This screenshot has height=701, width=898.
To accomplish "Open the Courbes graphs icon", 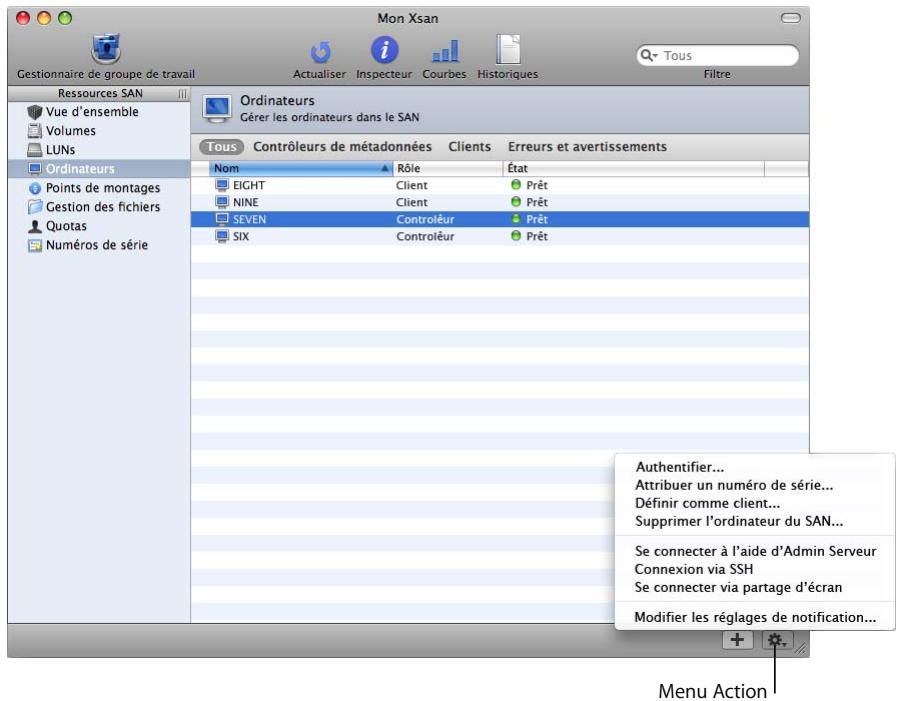I will point(444,51).
